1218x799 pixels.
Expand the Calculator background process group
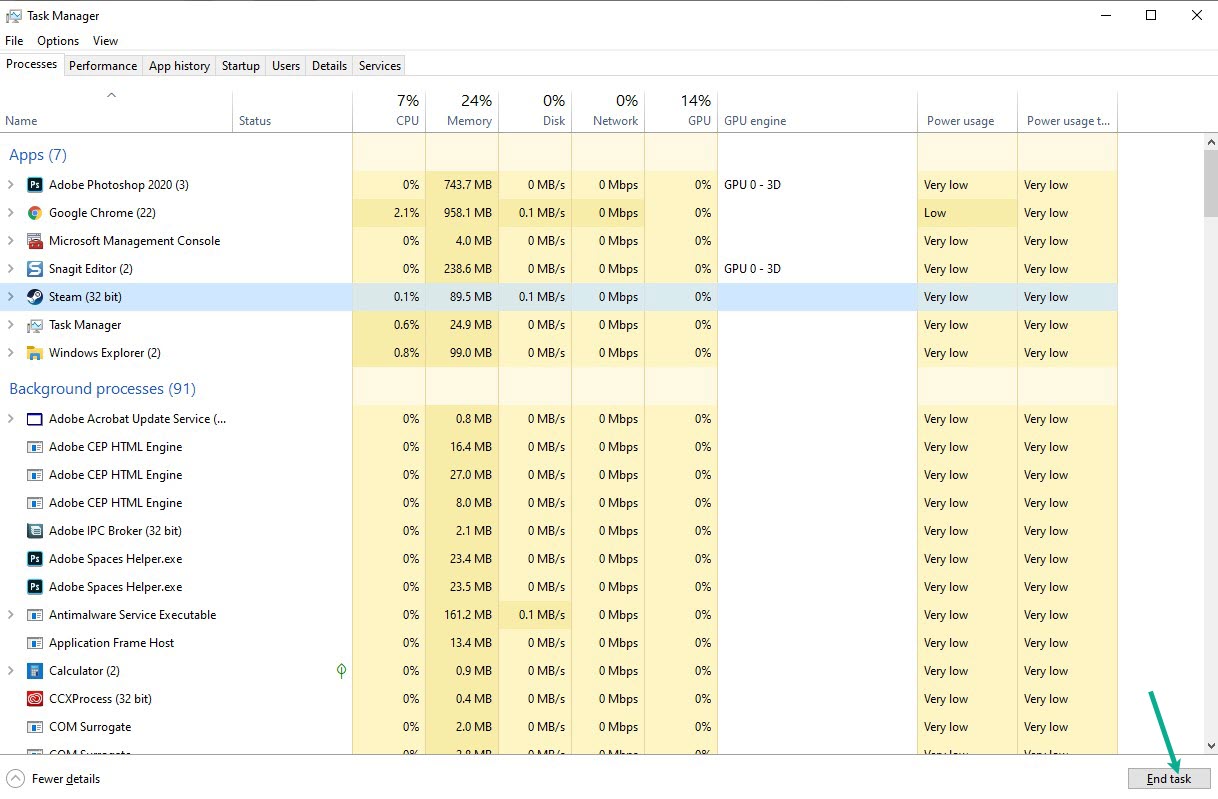11,671
